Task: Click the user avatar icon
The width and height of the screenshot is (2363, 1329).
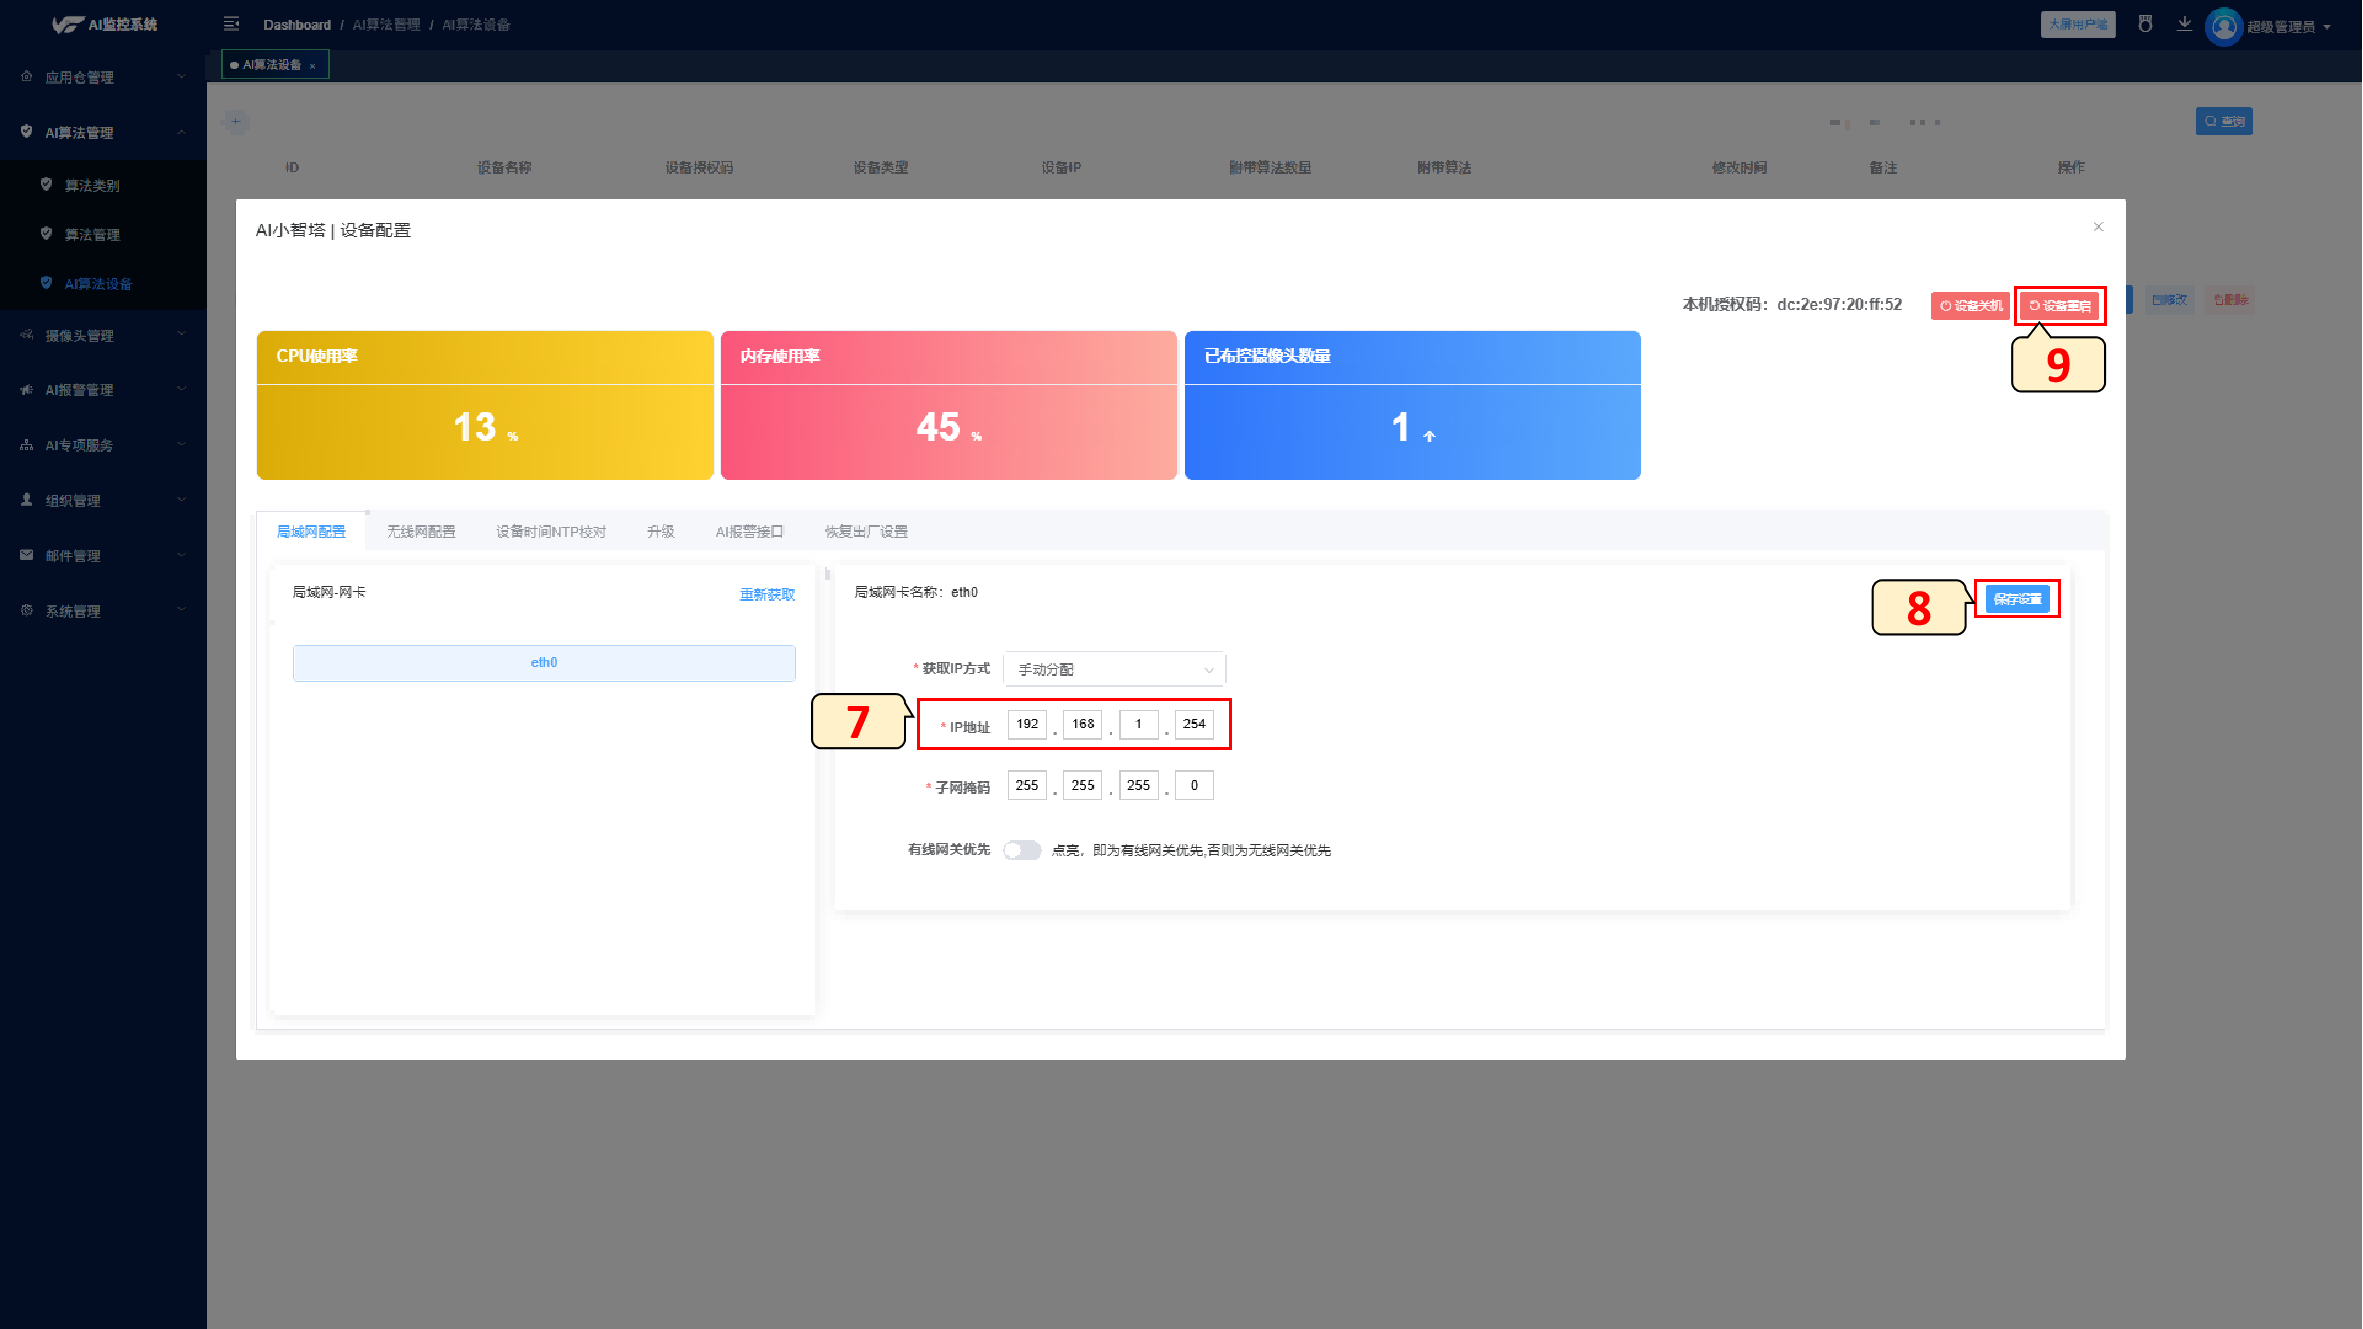Action: (2223, 26)
